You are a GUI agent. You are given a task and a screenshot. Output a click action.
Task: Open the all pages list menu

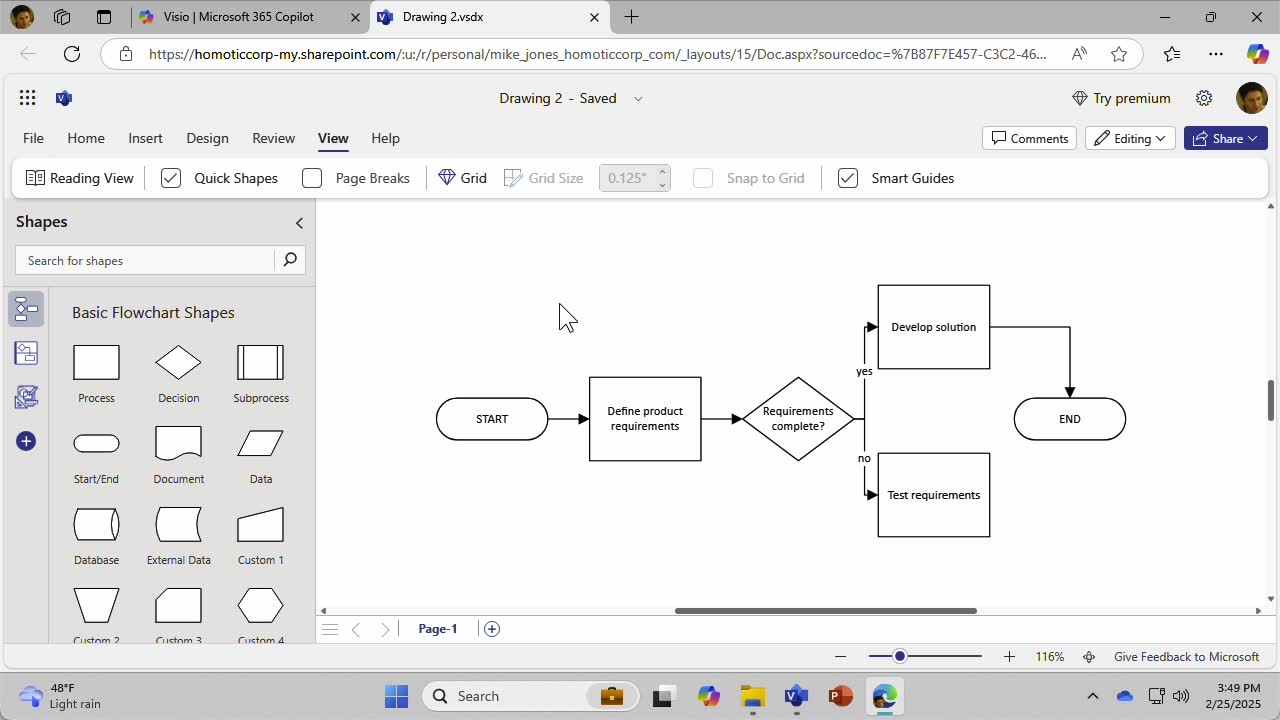(x=329, y=629)
